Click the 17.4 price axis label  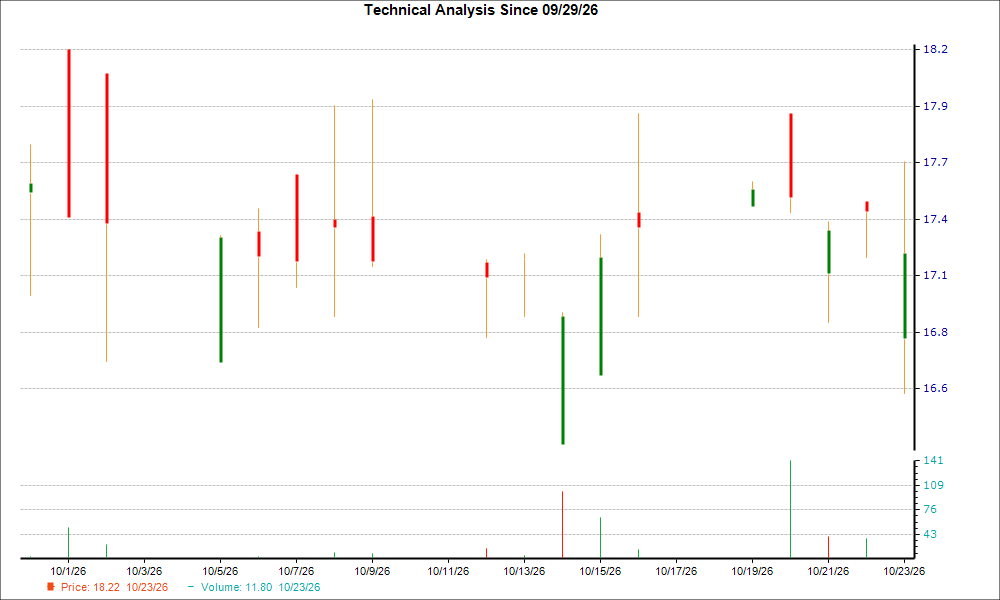point(935,219)
